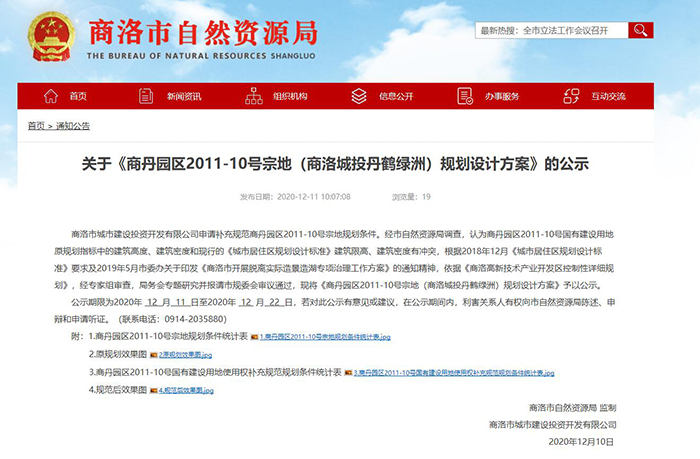Click the stacked layers icon for 信息公开

pyautogui.click(x=359, y=96)
